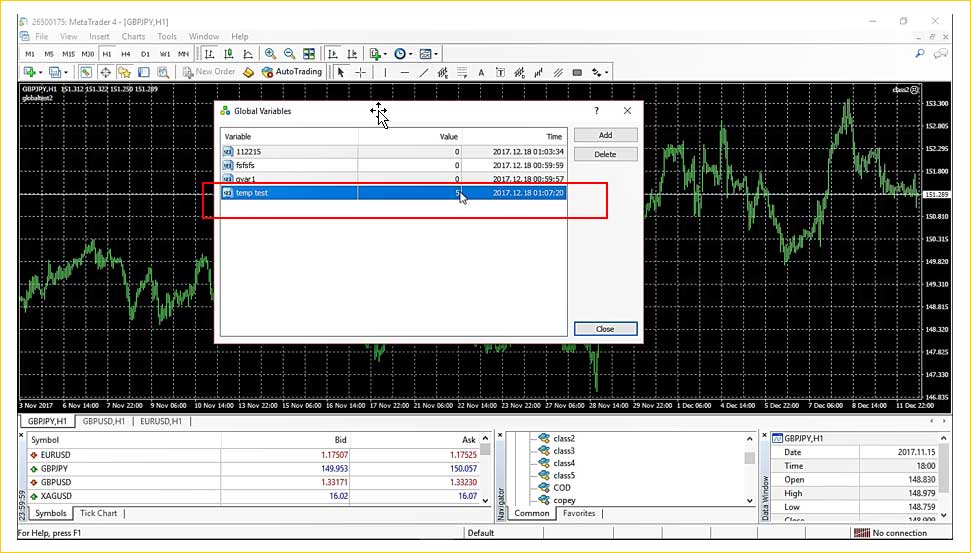The height and width of the screenshot is (553, 971).
Task: Toggle the AutoTrading button
Action: [292, 72]
